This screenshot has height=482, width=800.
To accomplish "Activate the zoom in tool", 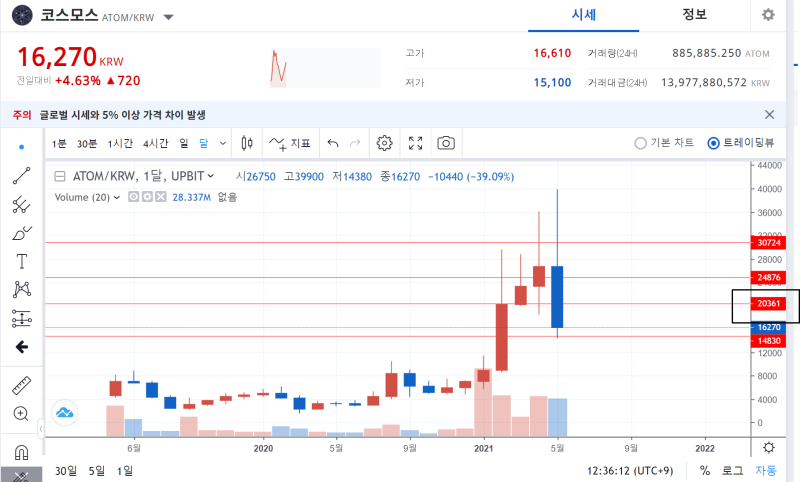I will (21, 413).
